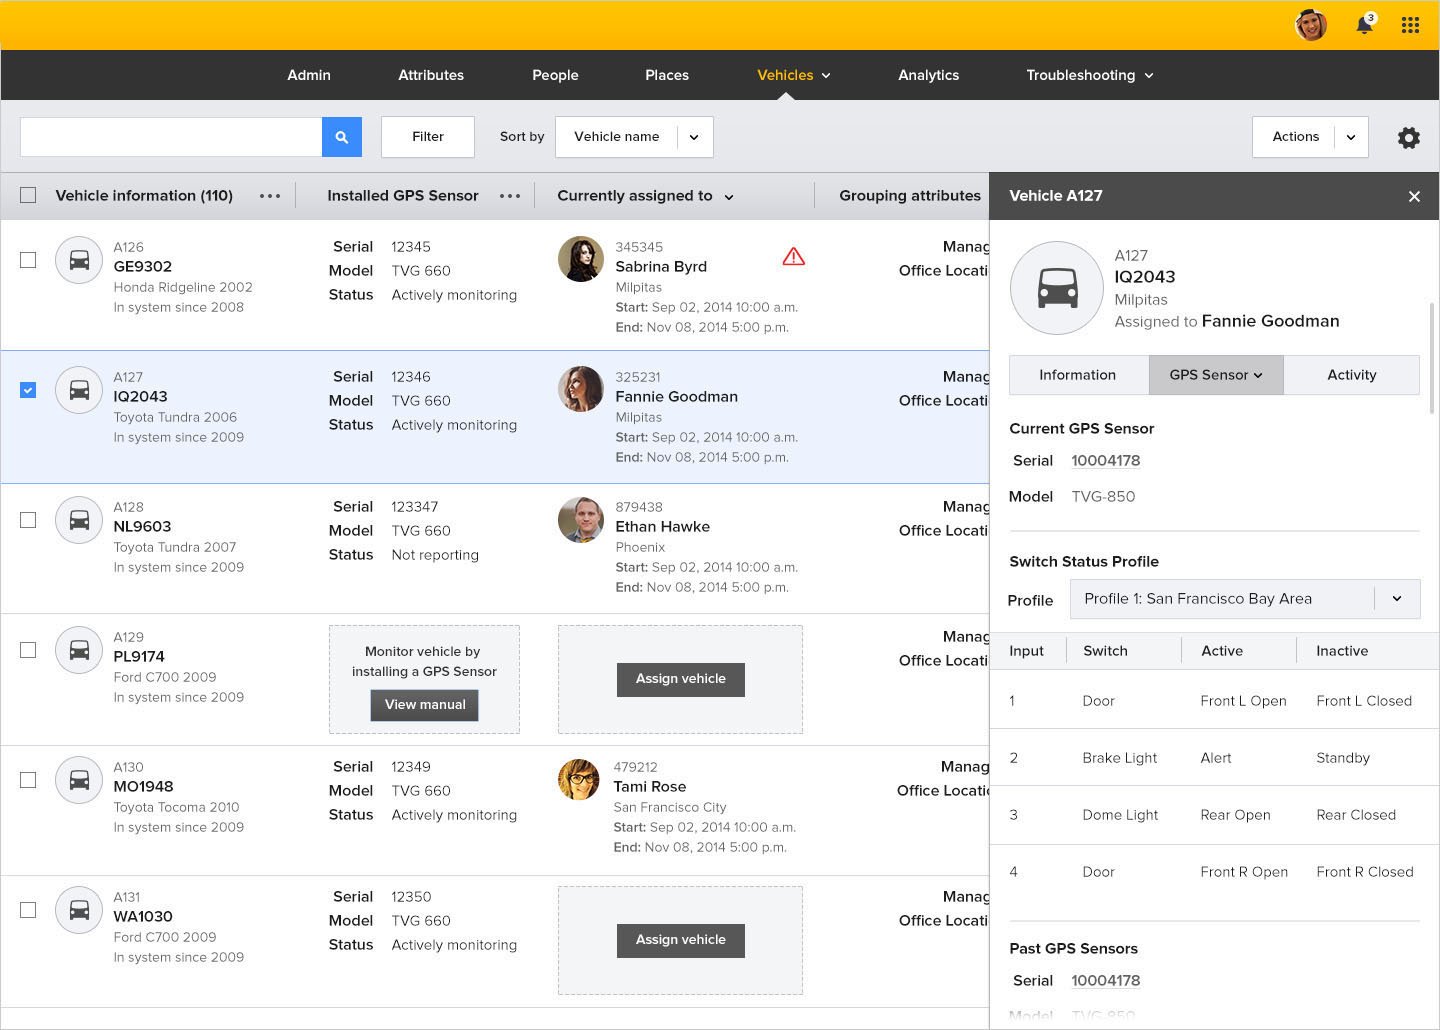The image size is (1440, 1030).
Task: Click into the vehicle search field
Action: coord(171,137)
